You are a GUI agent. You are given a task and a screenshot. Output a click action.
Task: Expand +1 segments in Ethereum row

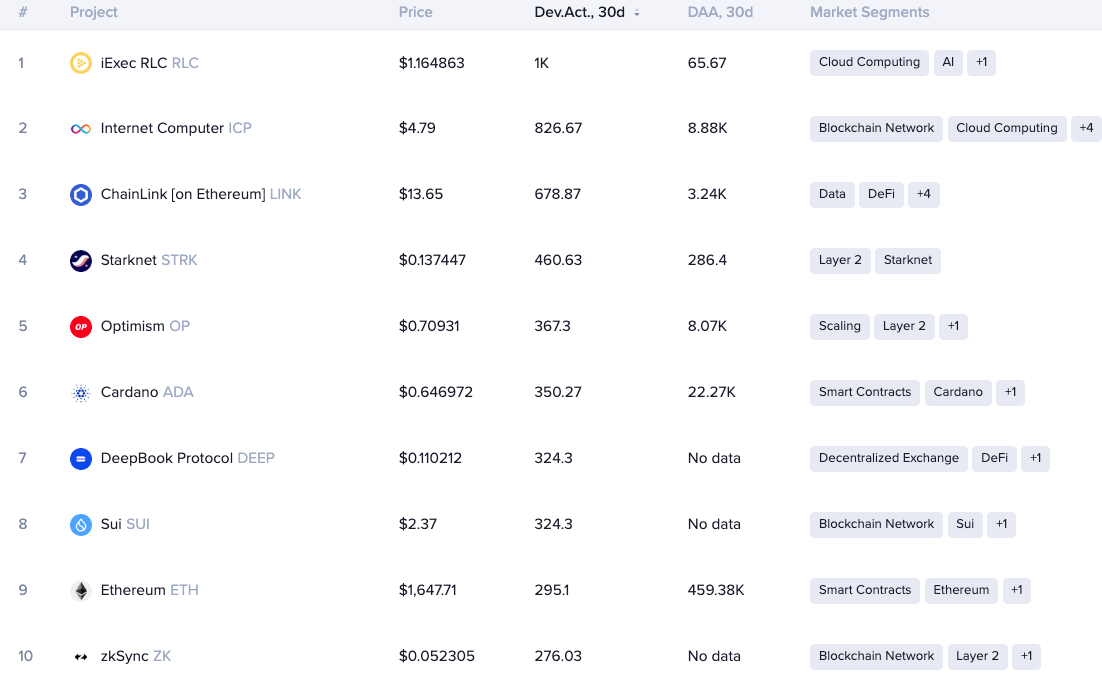(x=1016, y=591)
